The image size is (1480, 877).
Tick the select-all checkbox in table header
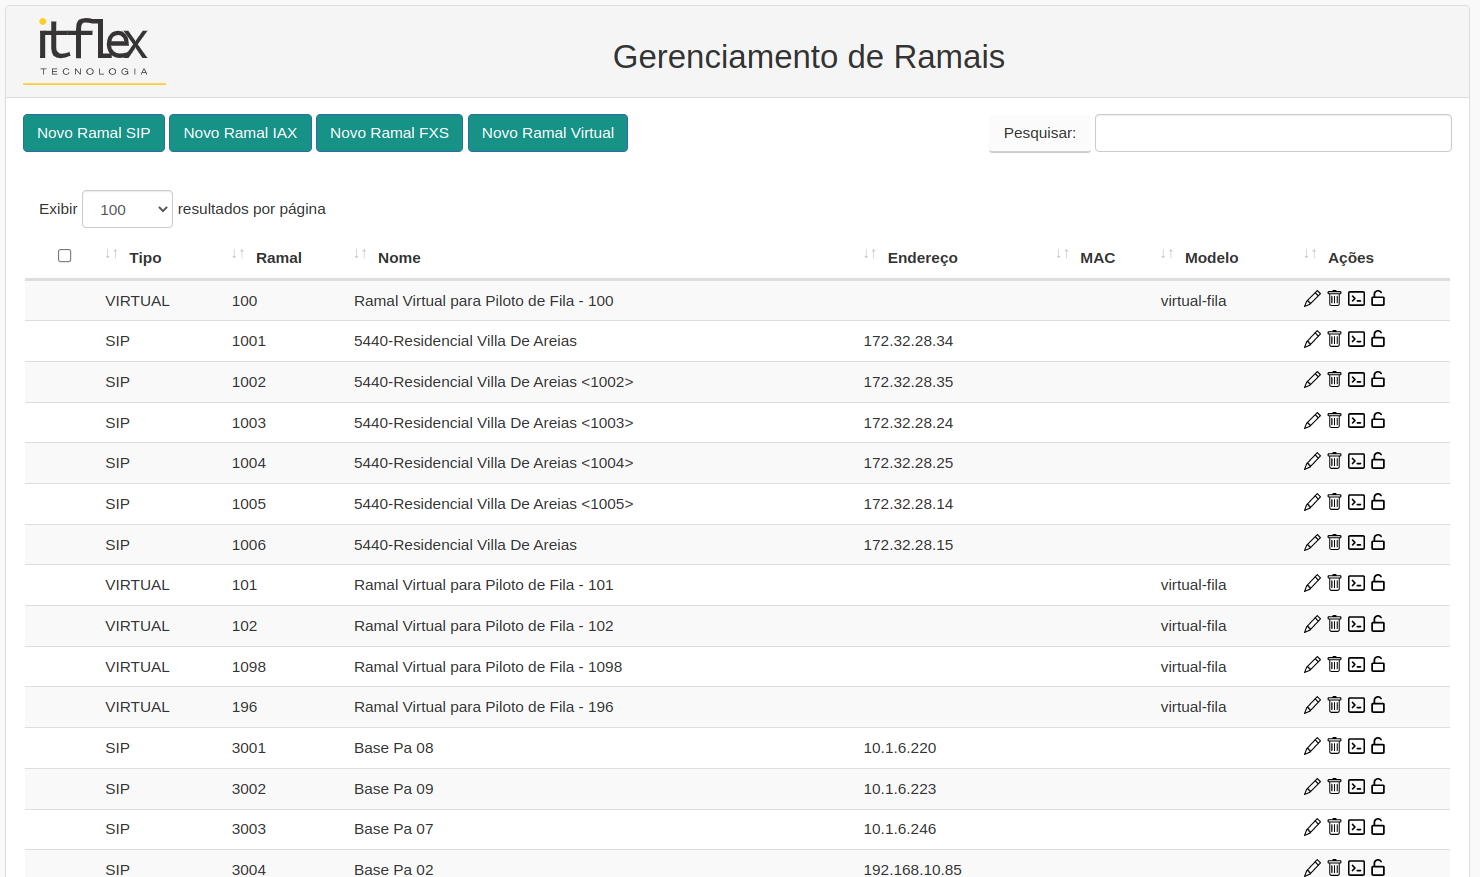[65, 256]
